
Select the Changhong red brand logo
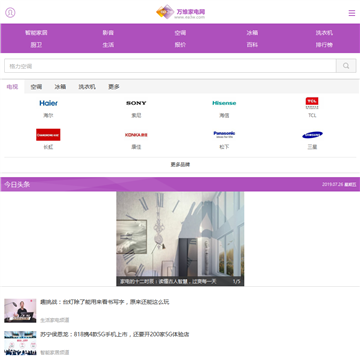point(48,135)
